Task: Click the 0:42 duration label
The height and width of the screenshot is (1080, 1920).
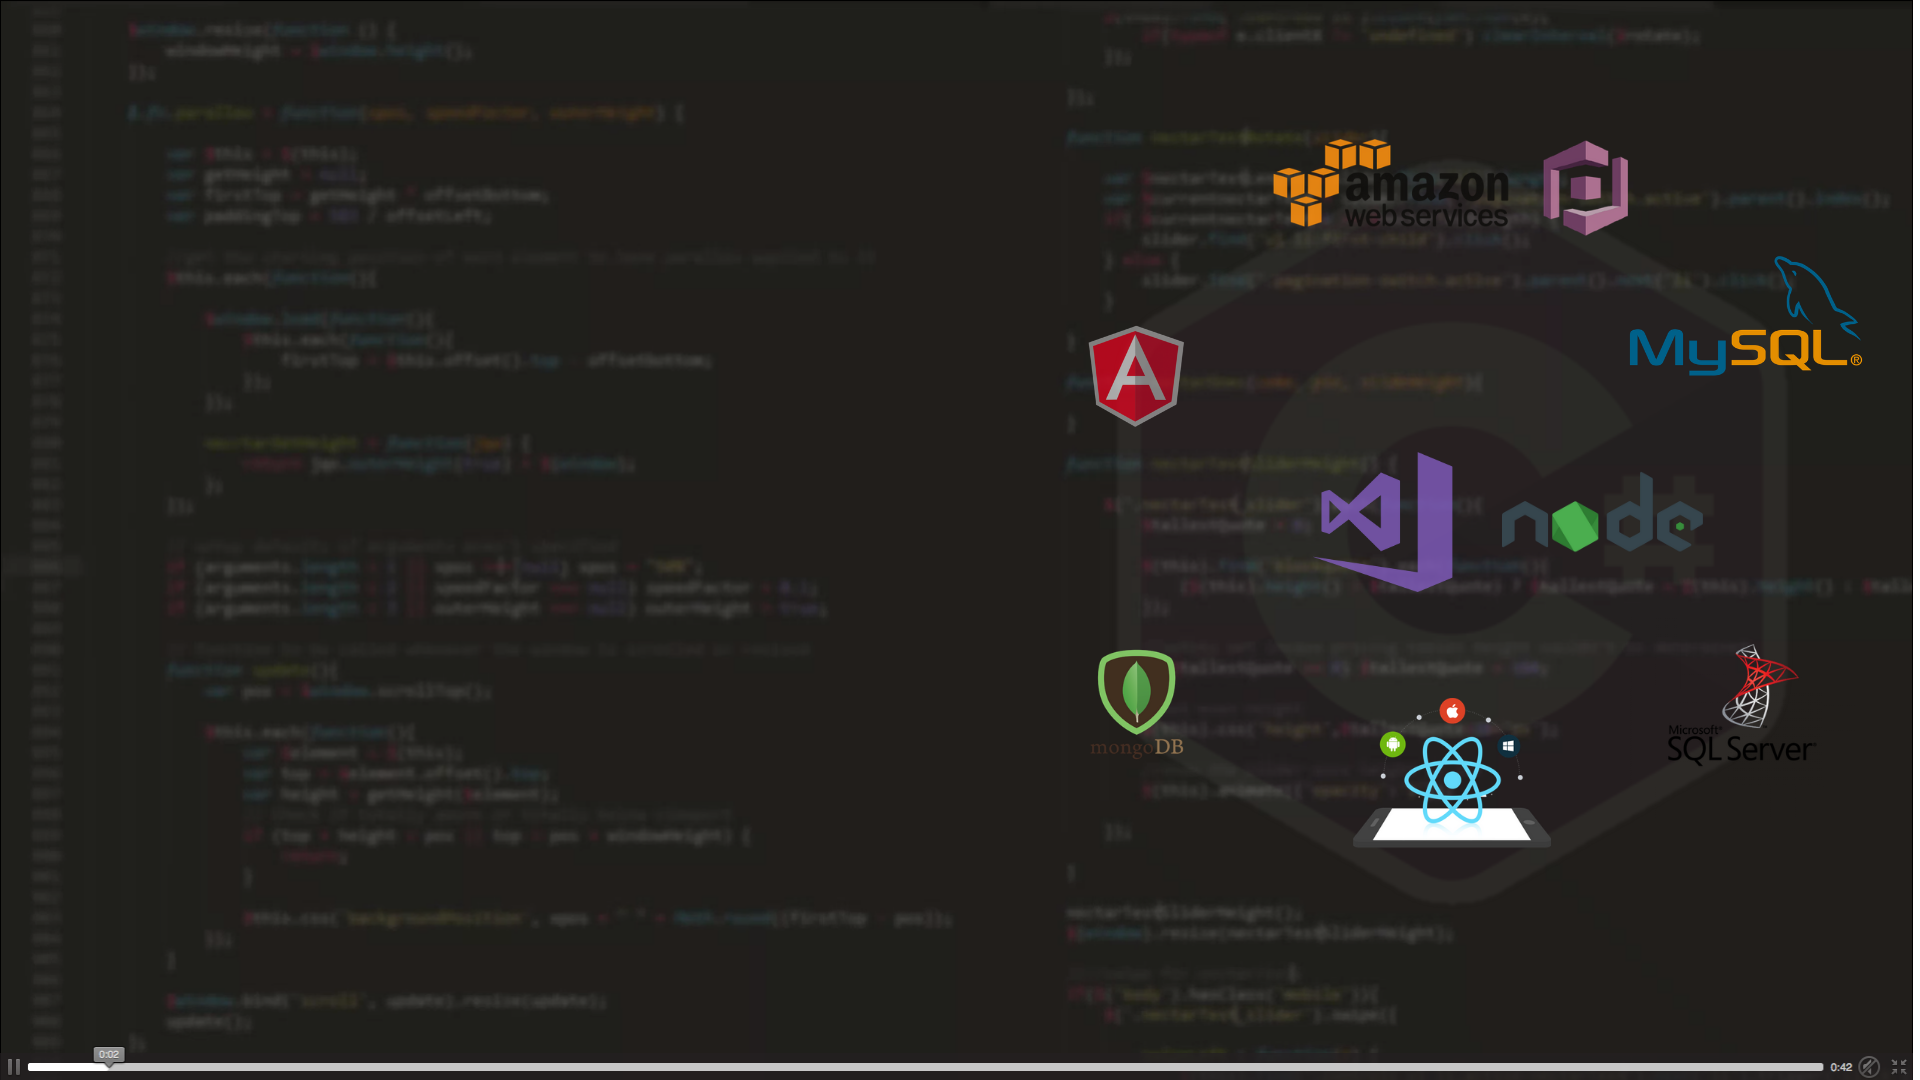Action: (1841, 1067)
